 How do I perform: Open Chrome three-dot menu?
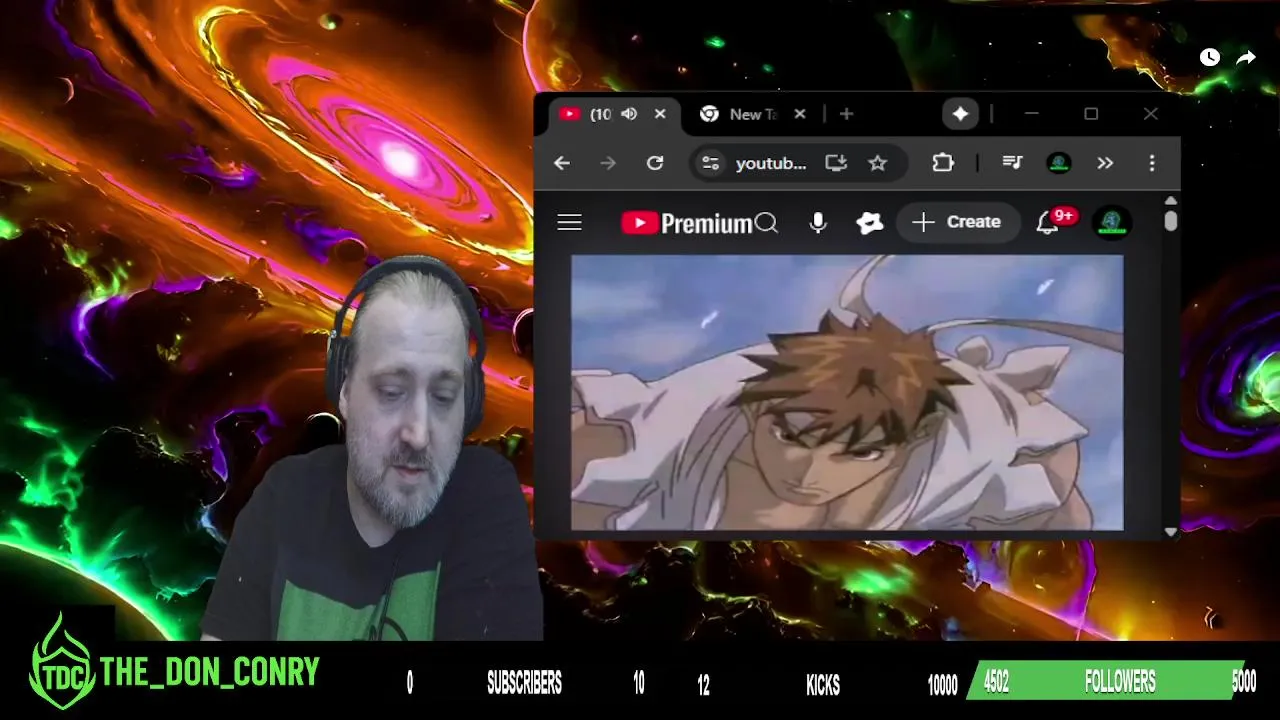(x=1152, y=163)
